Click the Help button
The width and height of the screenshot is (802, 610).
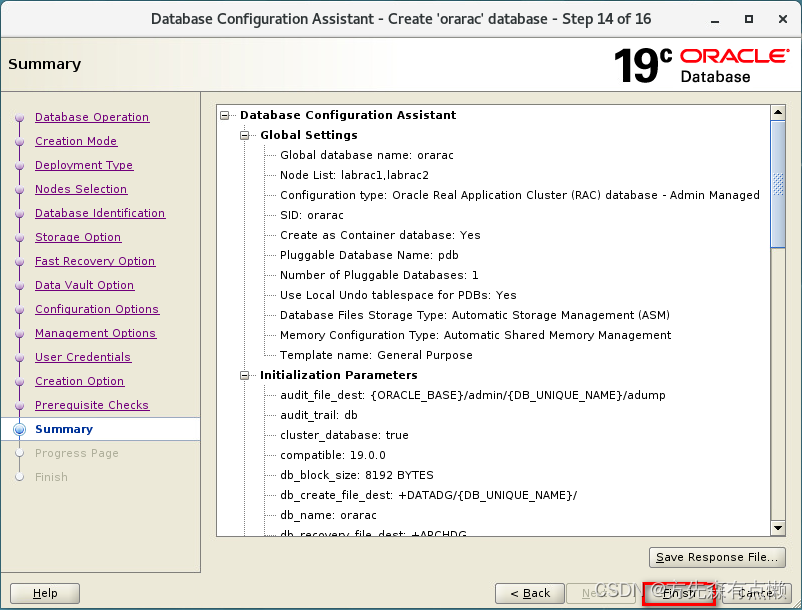(45, 594)
